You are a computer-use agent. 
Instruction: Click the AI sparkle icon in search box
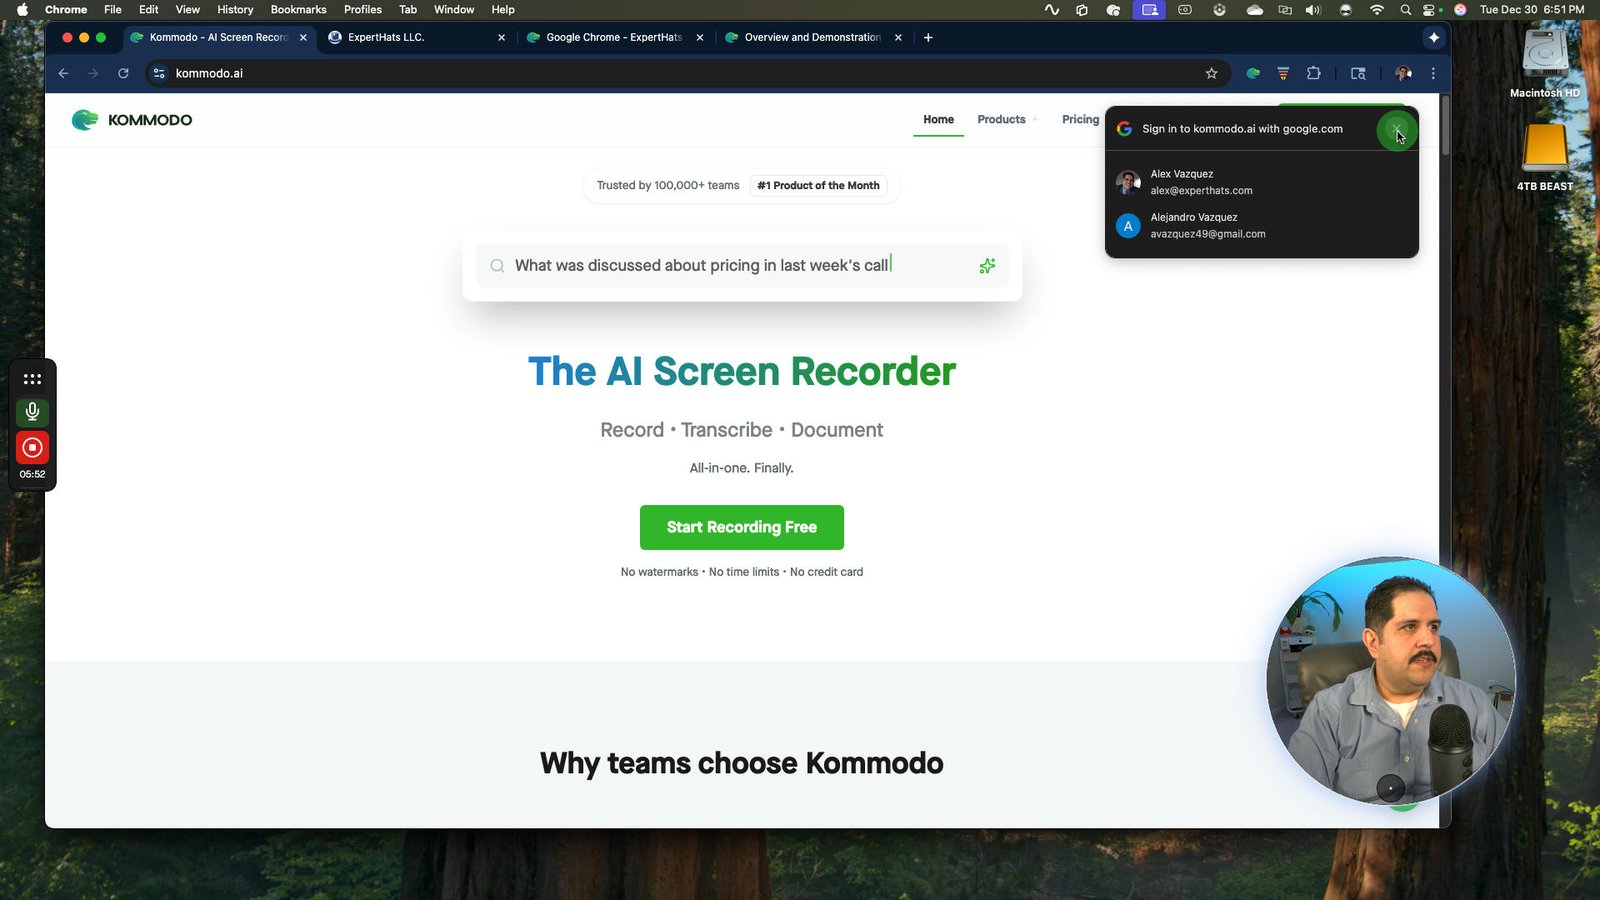coord(987,266)
